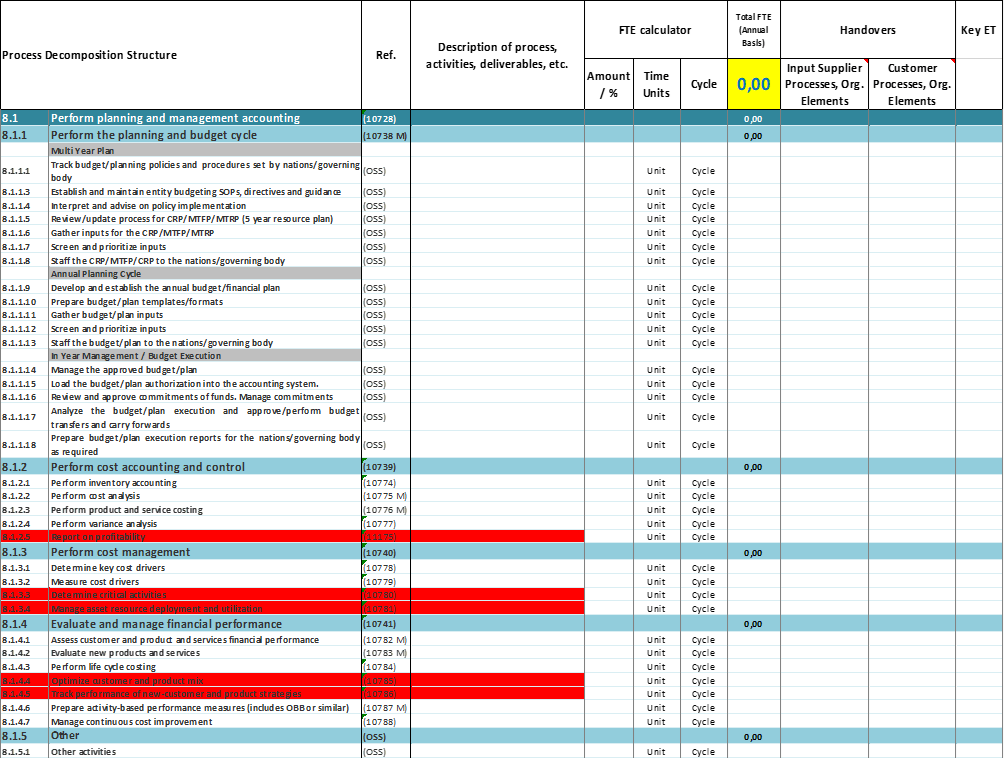
Task: Click the (10774) reference cell
Action: click(x=386, y=483)
